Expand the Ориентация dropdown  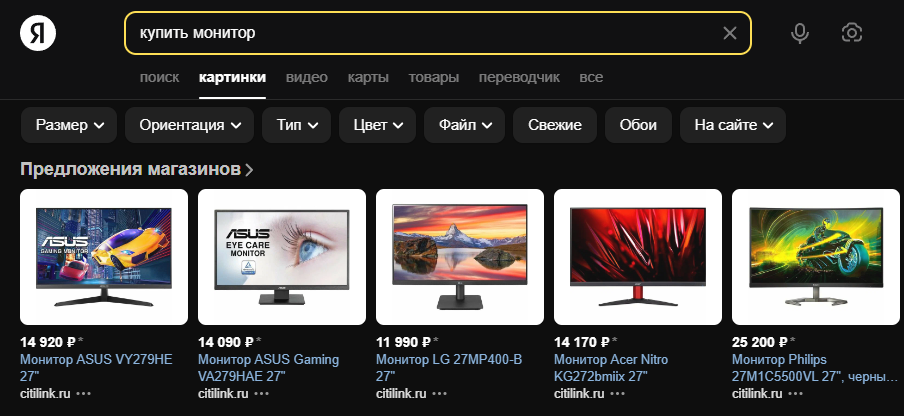[189, 125]
